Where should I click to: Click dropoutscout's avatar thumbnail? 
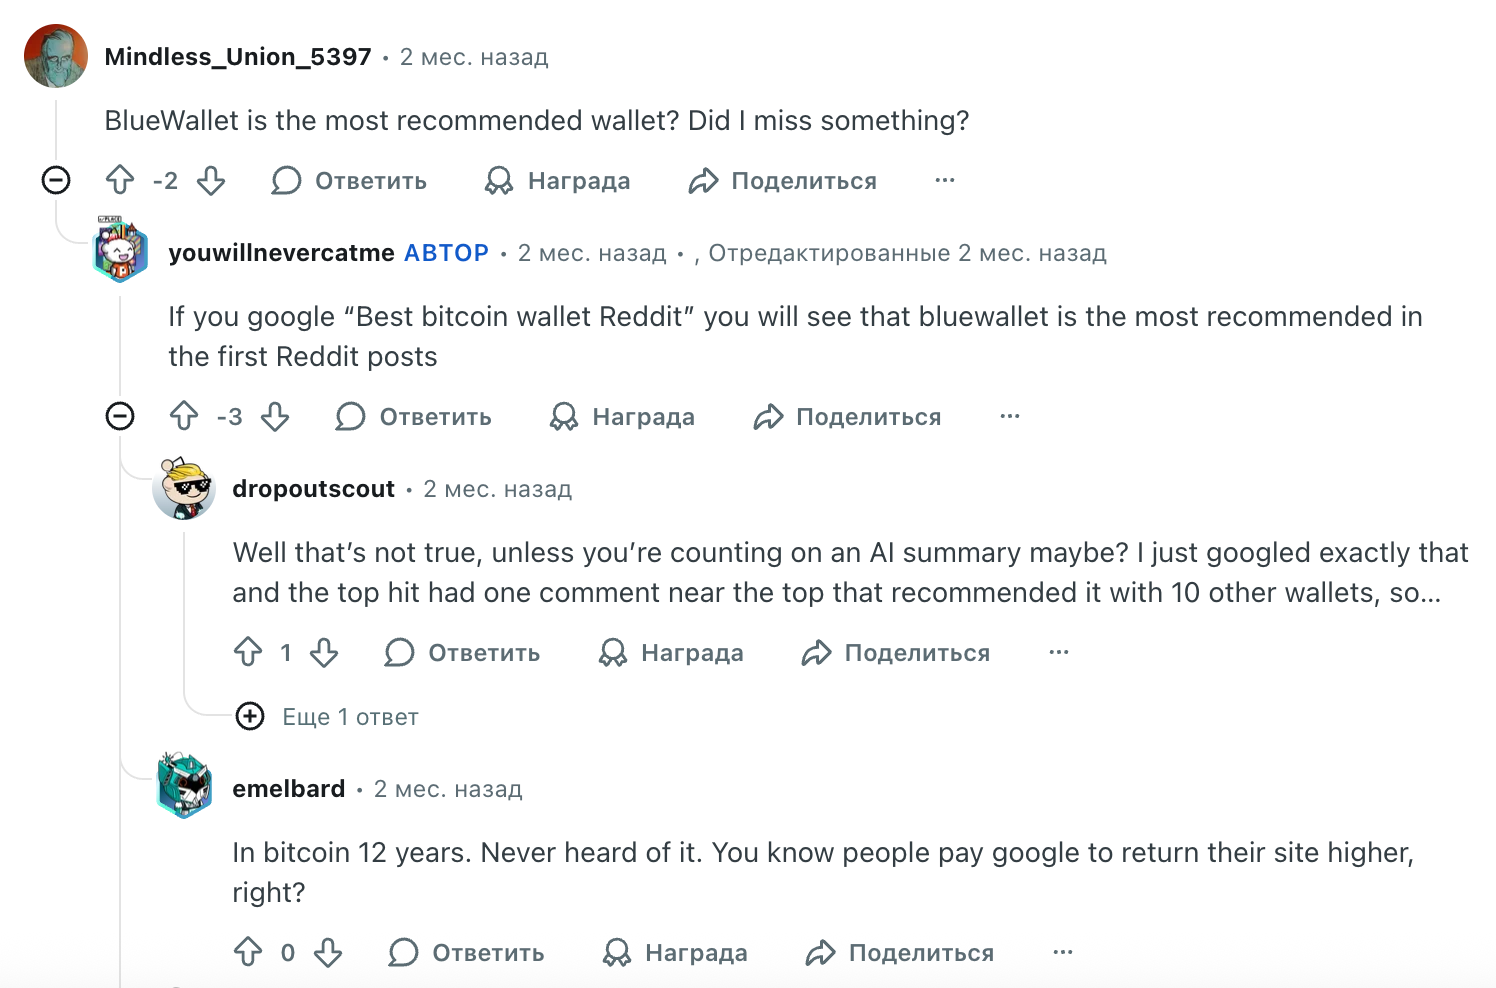click(186, 489)
